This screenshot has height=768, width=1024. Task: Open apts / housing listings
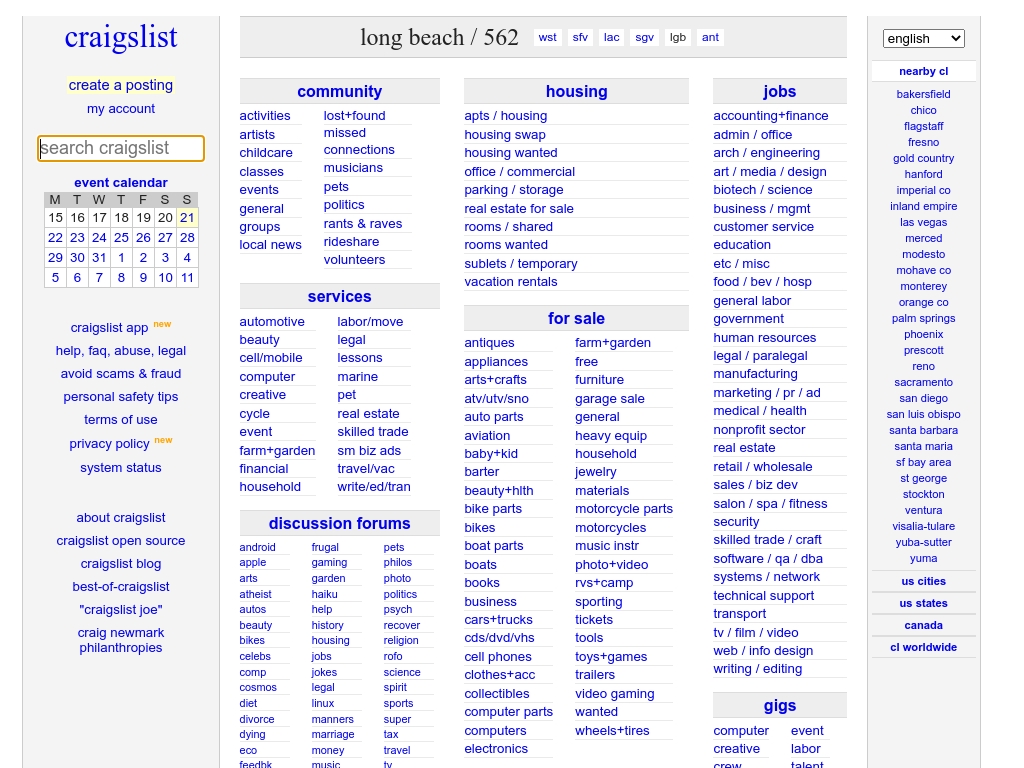click(x=505, y=116)
